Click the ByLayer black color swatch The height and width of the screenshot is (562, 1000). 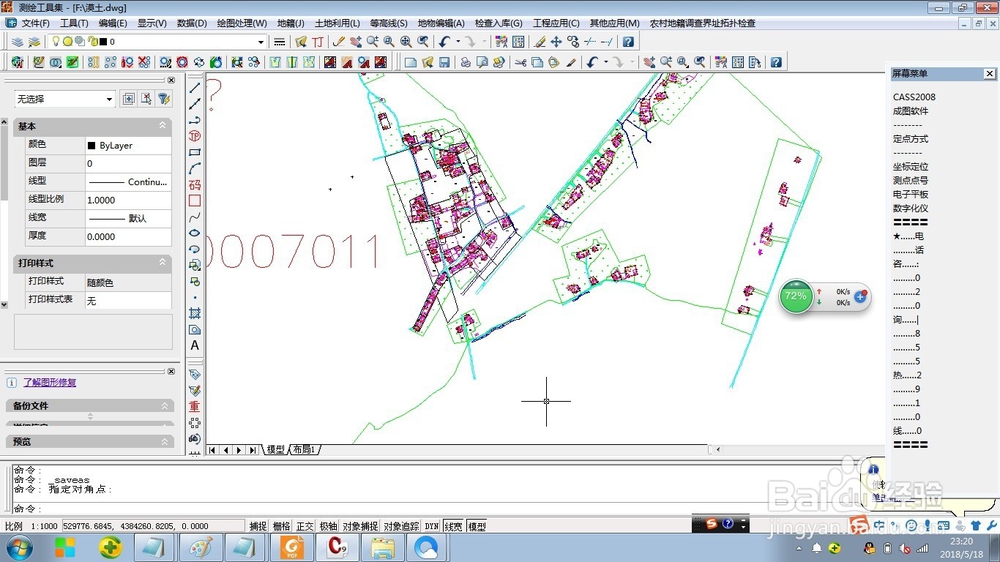tap(91, 145)
